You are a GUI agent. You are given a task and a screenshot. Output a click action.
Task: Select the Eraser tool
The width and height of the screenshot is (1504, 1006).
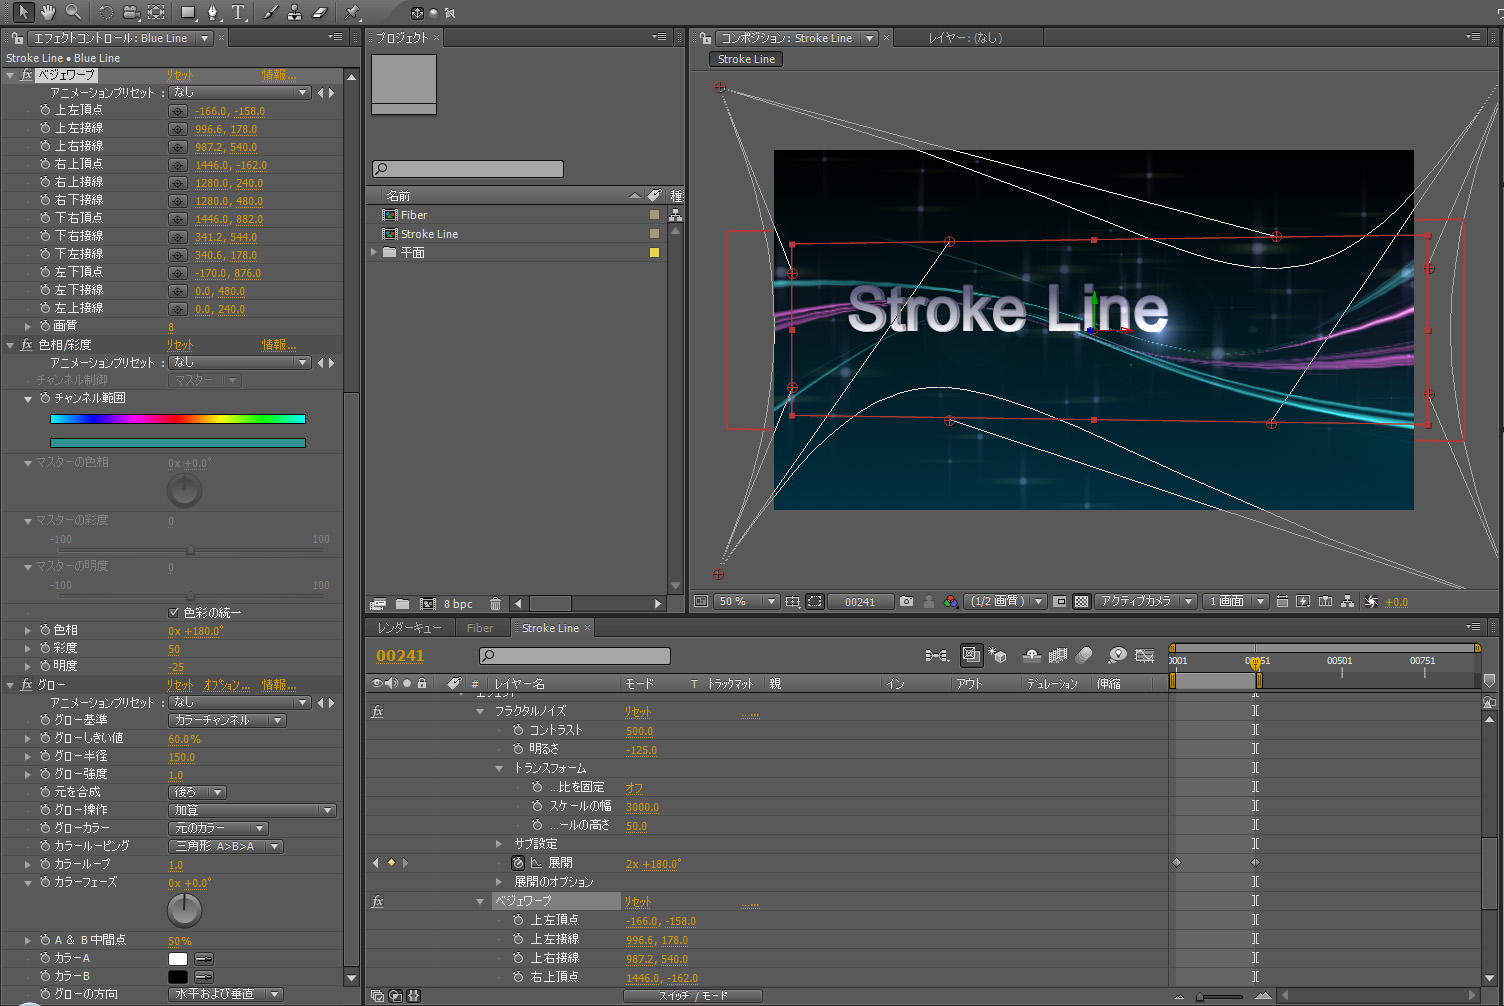coord(320,12)
